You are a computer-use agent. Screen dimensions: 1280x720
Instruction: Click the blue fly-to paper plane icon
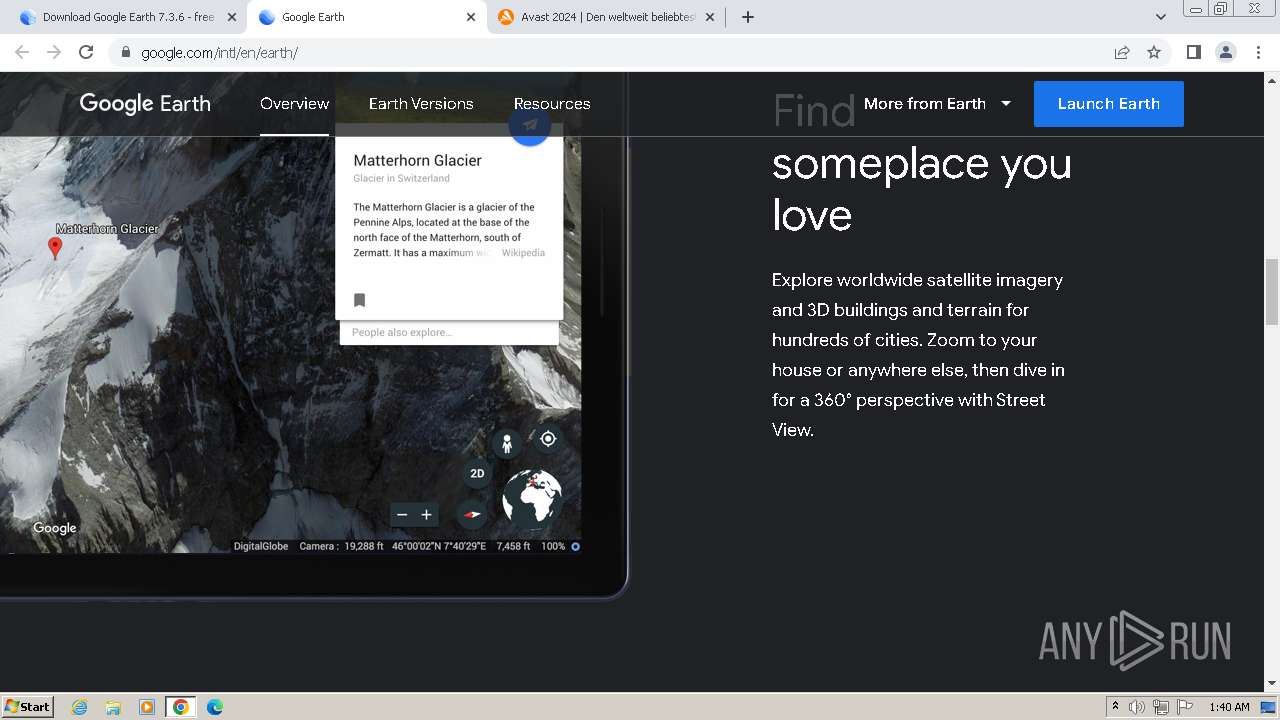530,126
